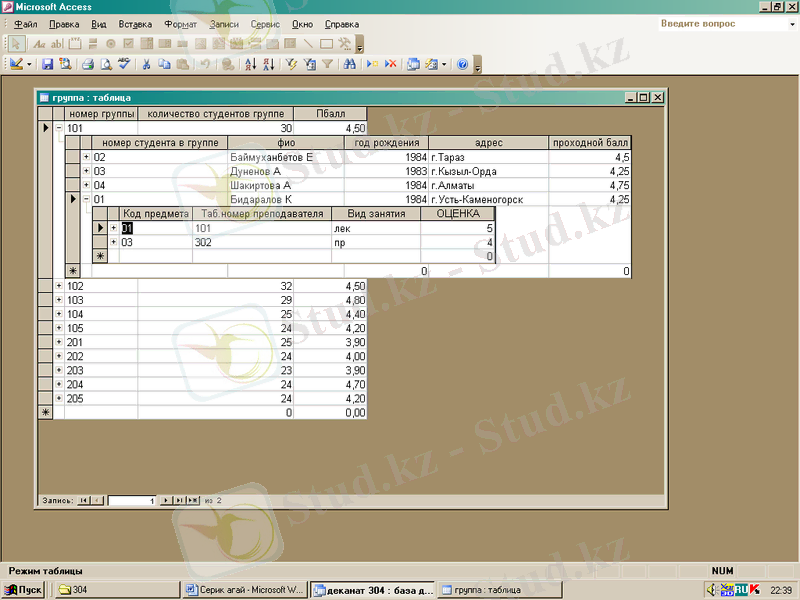This screenshot has height=600, width=800.
Task: Open the View dropdown arrow in toolbar
Action: pyautogui.click(x=29, y=64)
